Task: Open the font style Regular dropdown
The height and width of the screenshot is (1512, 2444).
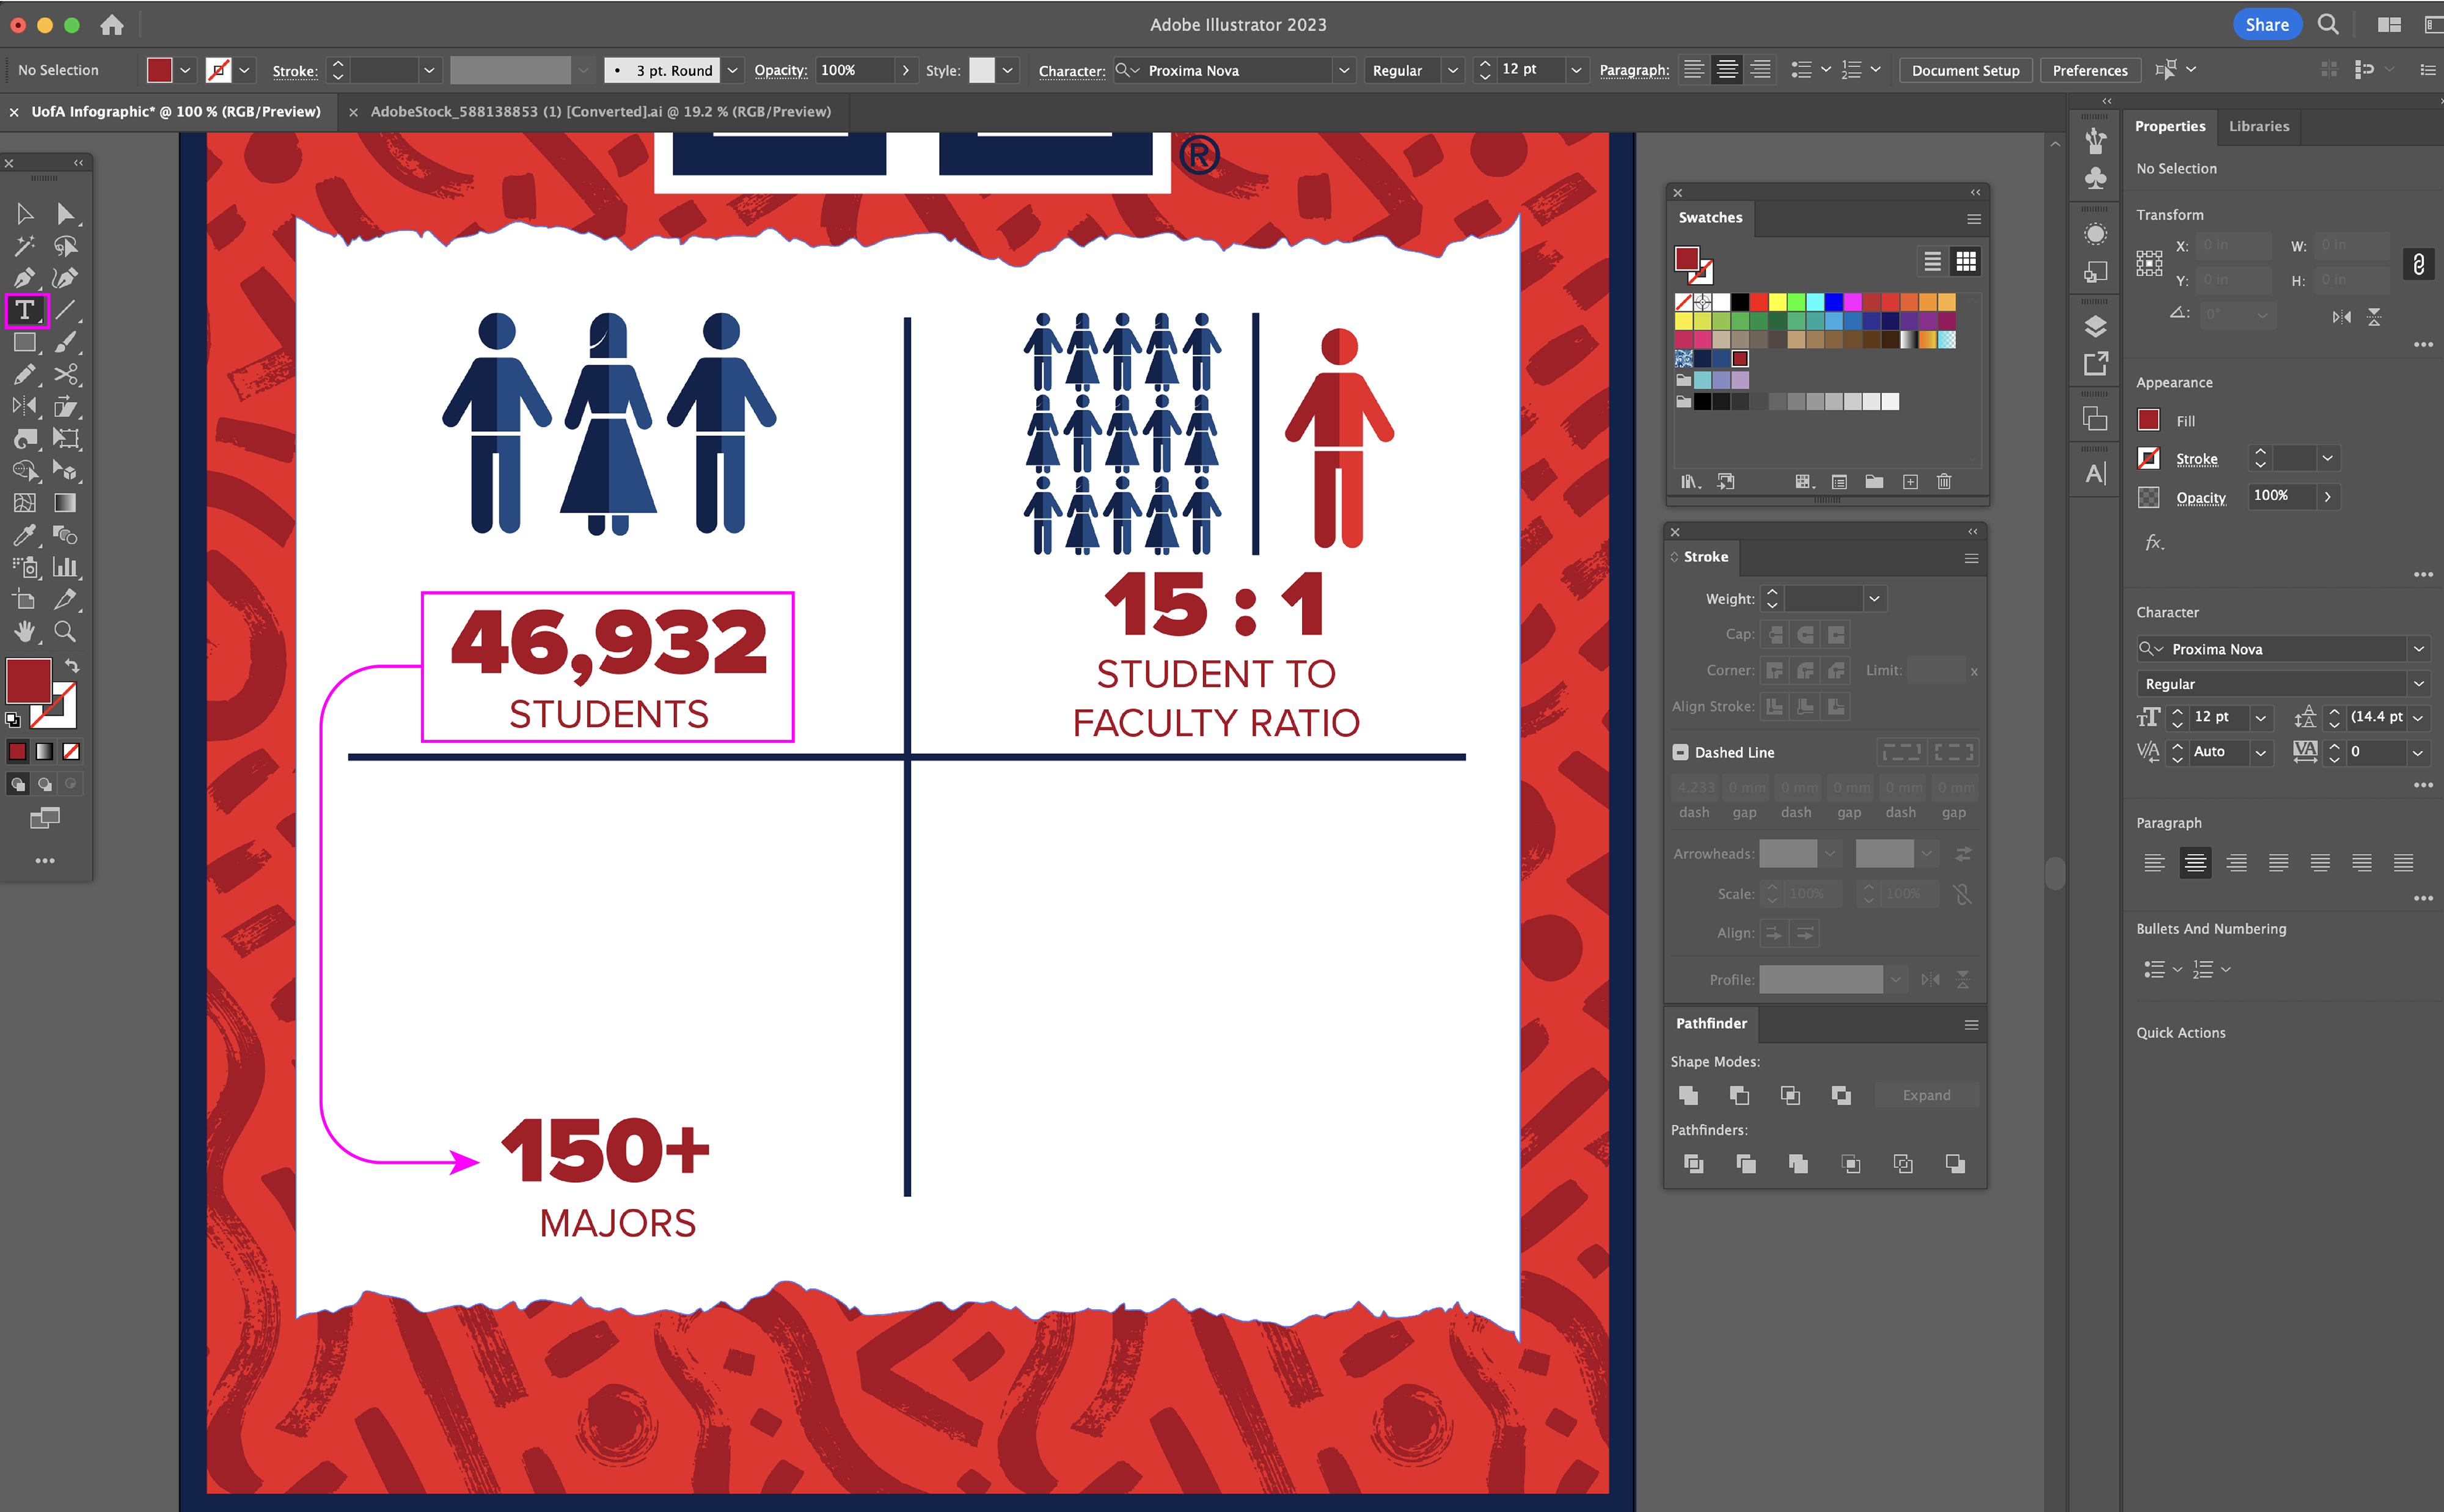Action: click(1452, 70)
